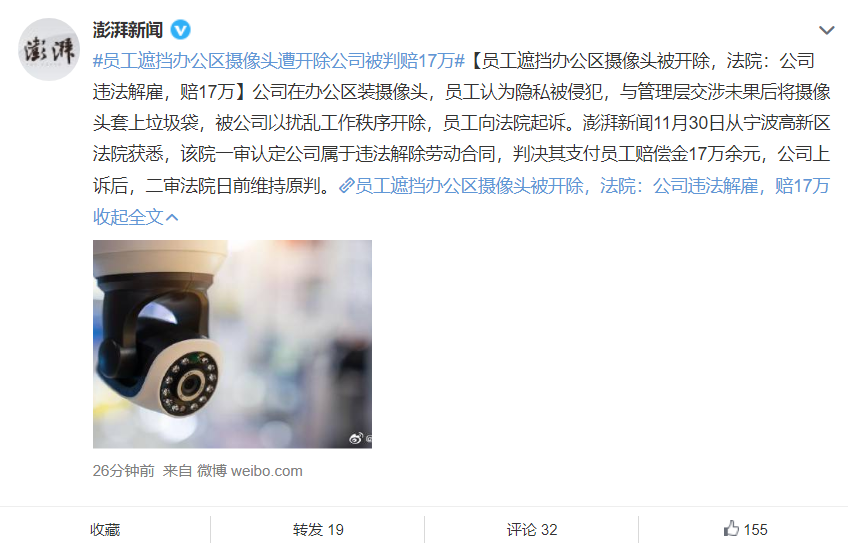Click the 微博 weibo.com source link
The width and height of the screenshot is (848, 552).
[x=249, y=471]
